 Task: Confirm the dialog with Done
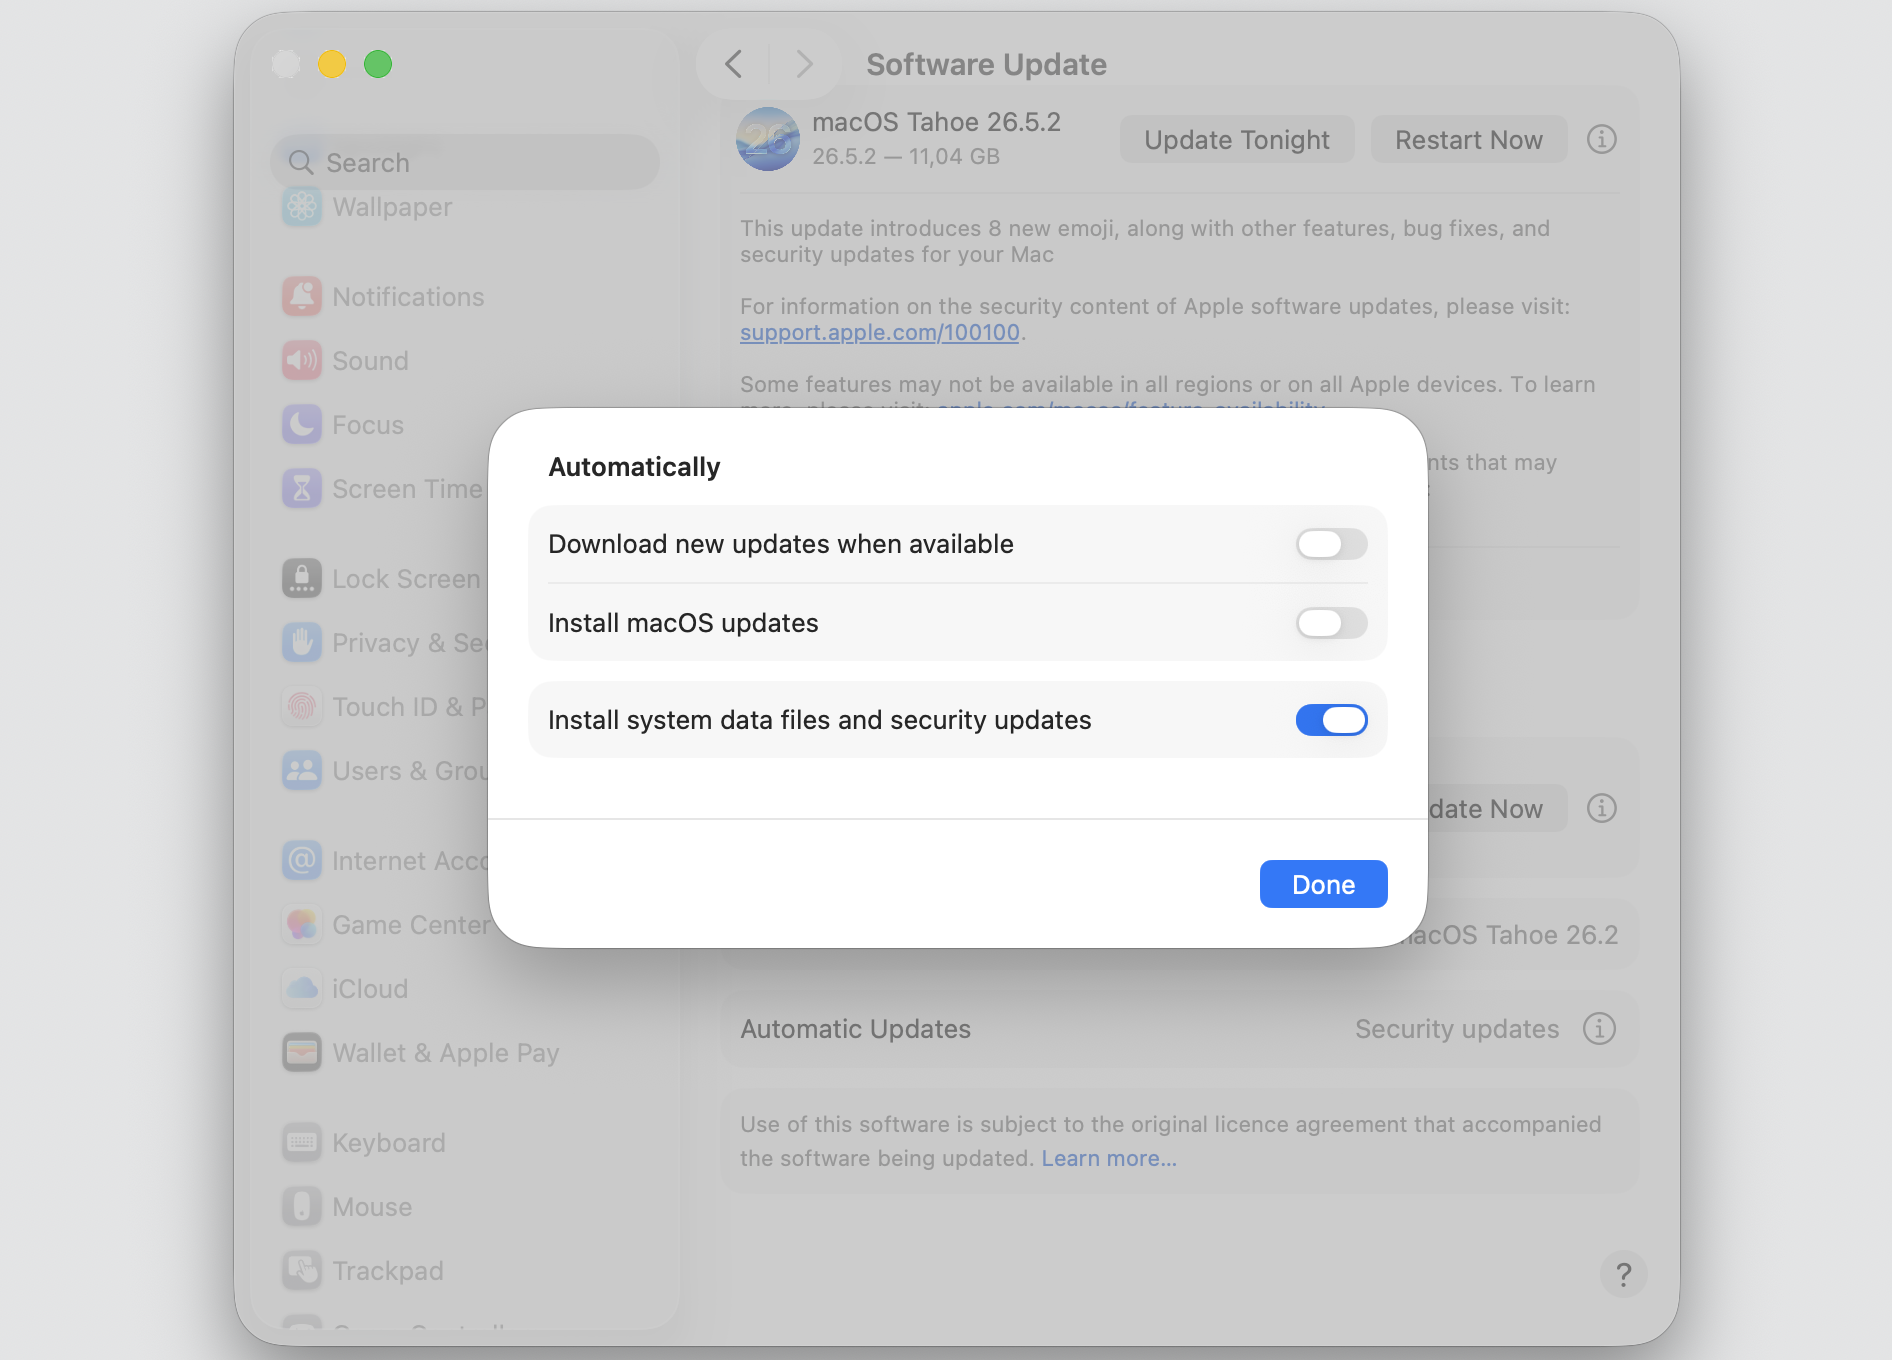[1323, 884]
